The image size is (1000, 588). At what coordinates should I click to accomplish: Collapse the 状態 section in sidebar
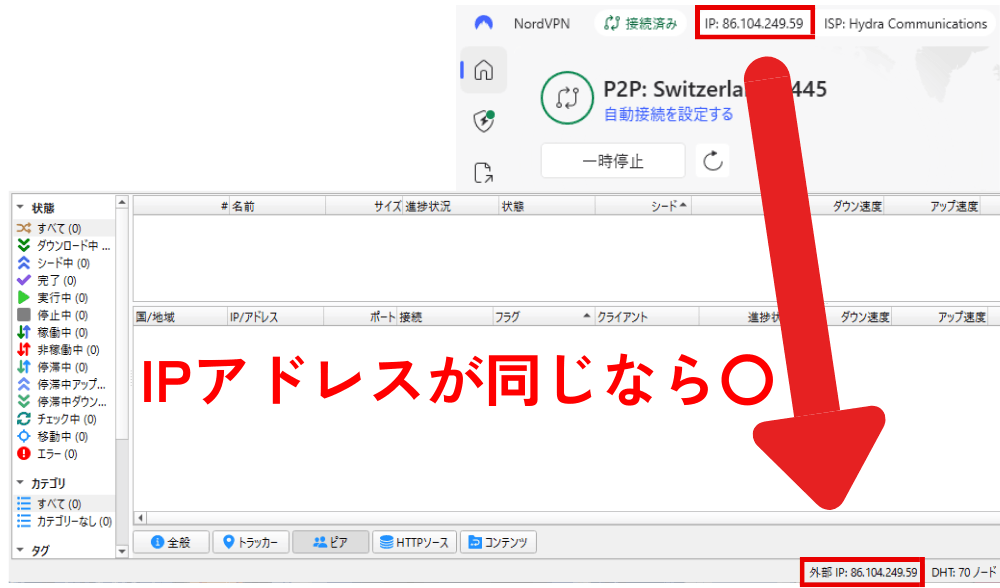(x=20, y=209)
